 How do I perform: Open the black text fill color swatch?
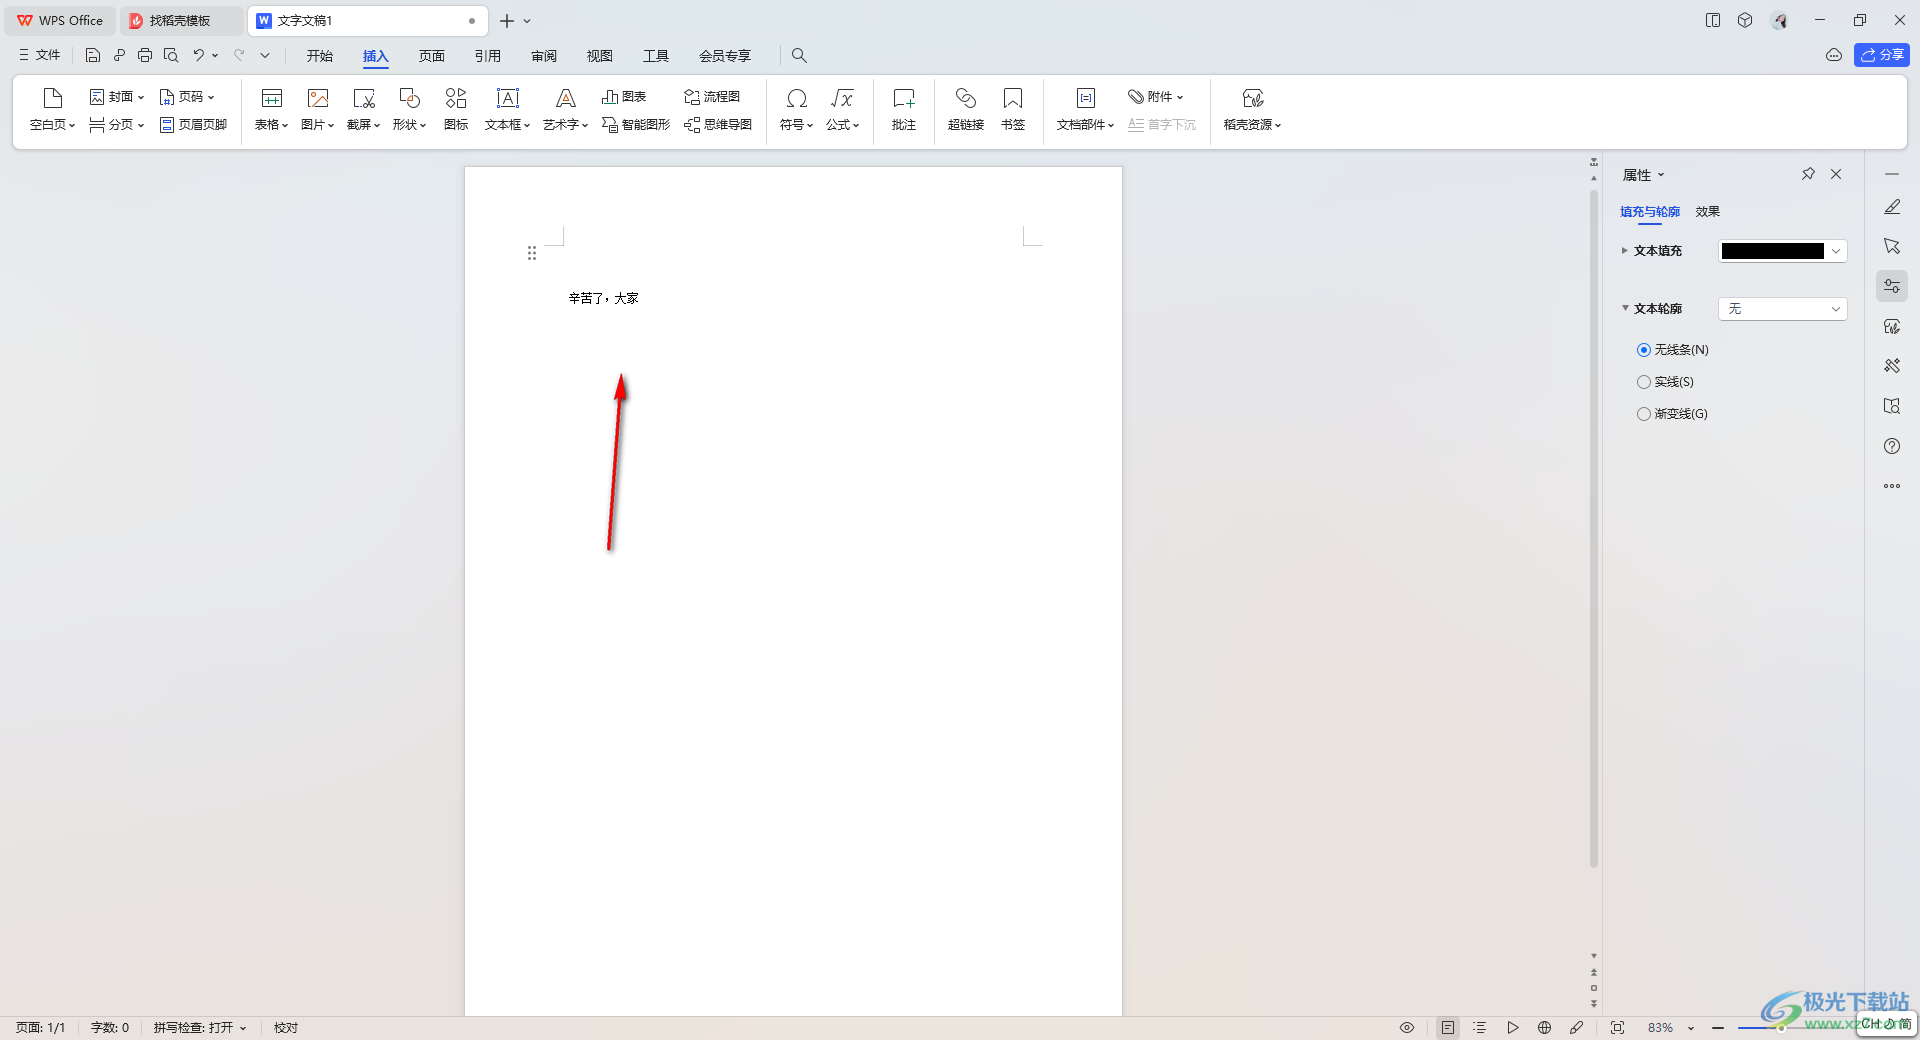[x=1773, y=251]
